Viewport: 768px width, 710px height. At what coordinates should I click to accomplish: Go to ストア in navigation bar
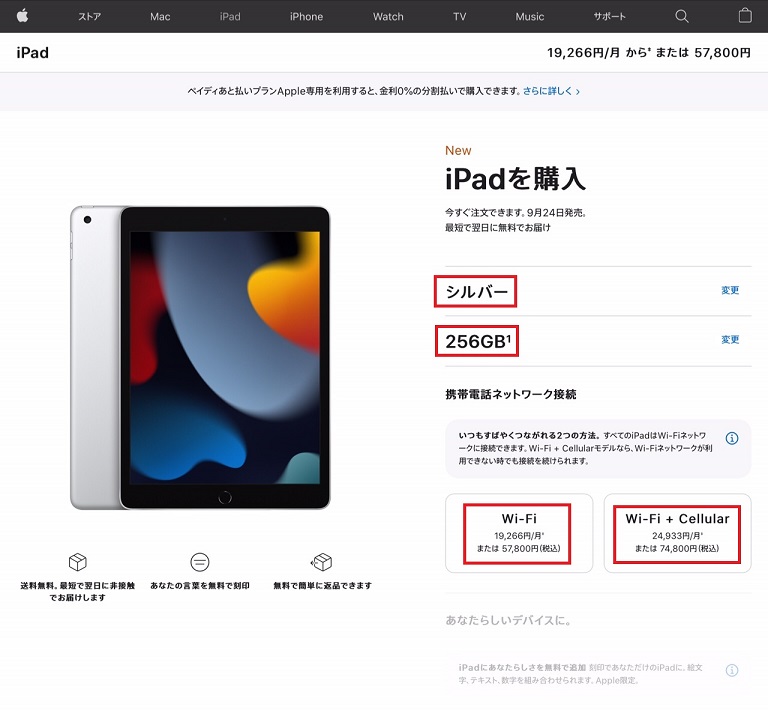[x=90, y=17]
